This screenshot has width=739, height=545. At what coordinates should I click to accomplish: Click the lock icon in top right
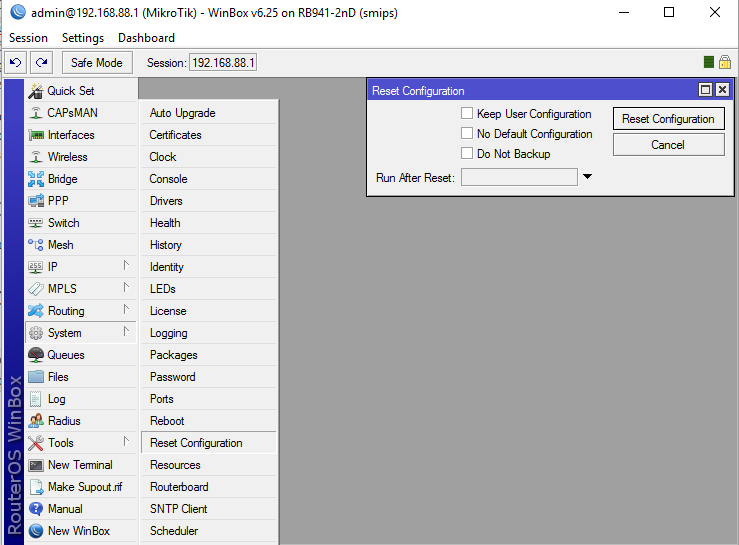725,62
